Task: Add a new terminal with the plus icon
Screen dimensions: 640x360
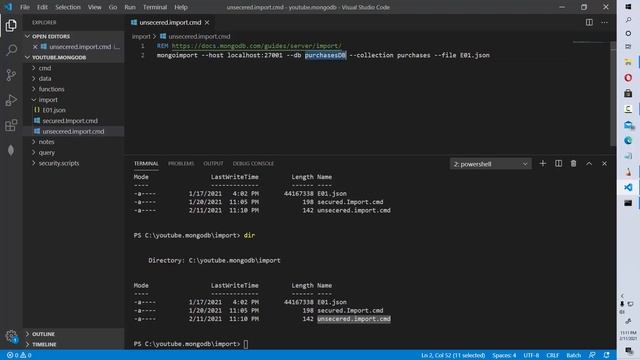Action: (x=542, y=164)
